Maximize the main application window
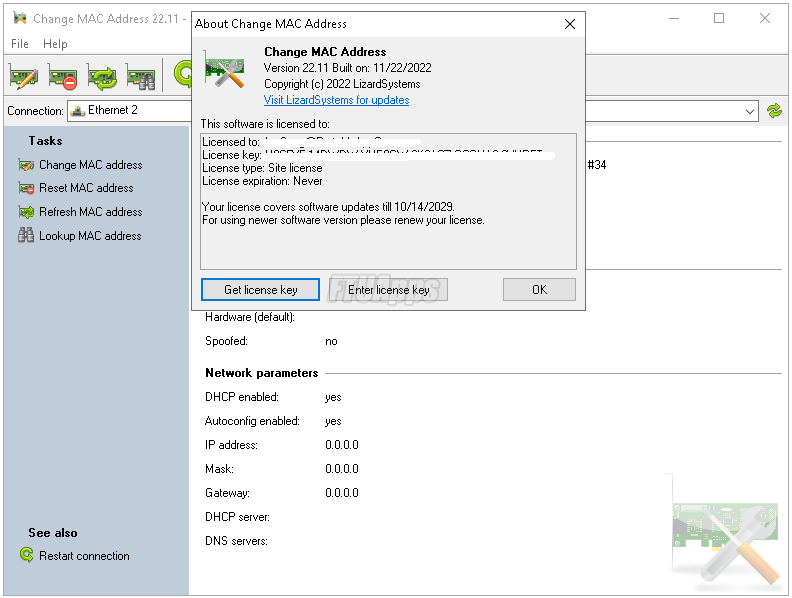Viewport: 792px width, 598px height. (719, 18)
